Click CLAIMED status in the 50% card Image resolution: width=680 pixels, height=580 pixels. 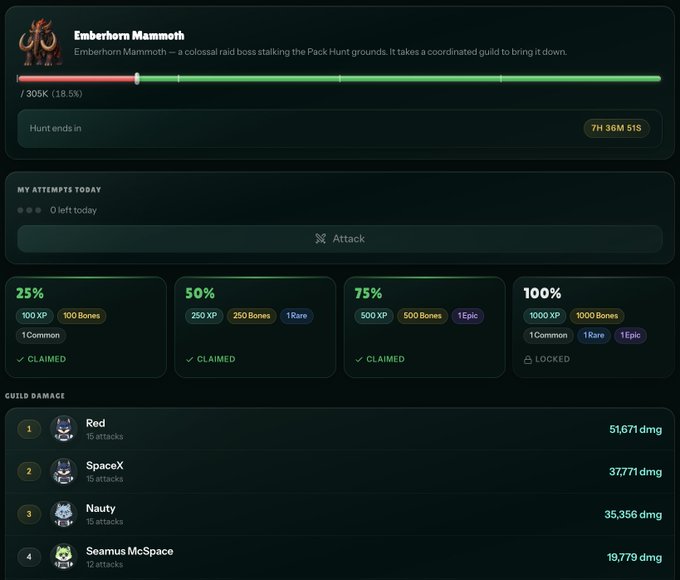(216, 359)
